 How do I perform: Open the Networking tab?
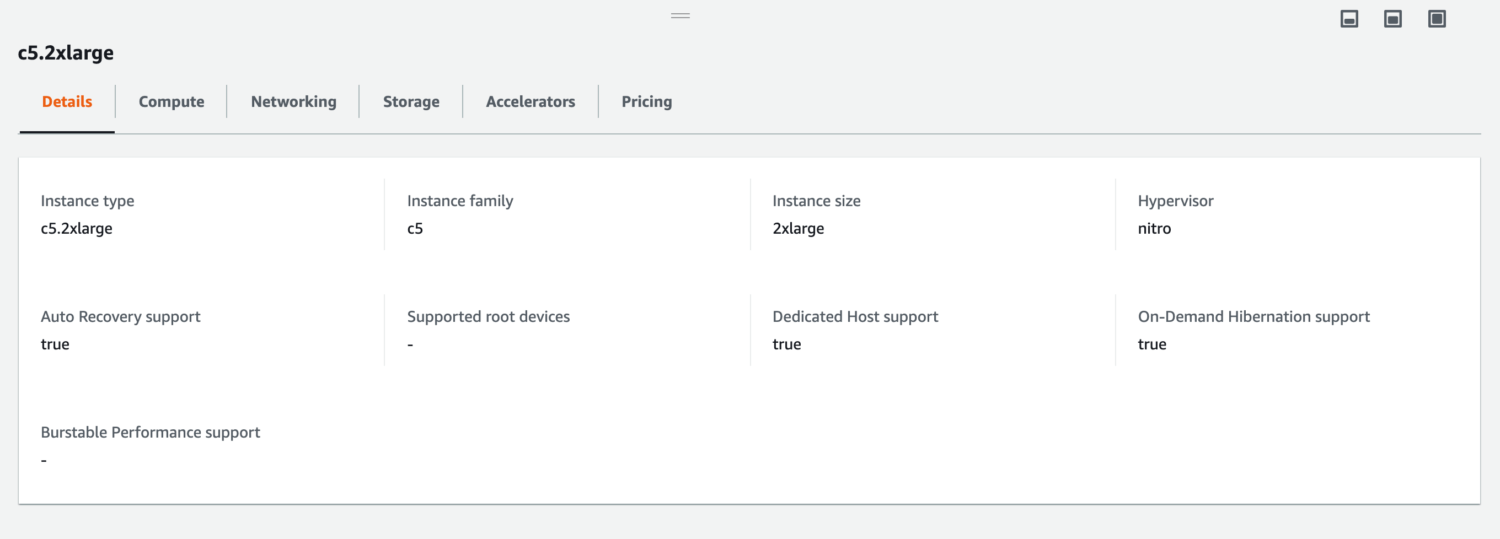[293, 102]
